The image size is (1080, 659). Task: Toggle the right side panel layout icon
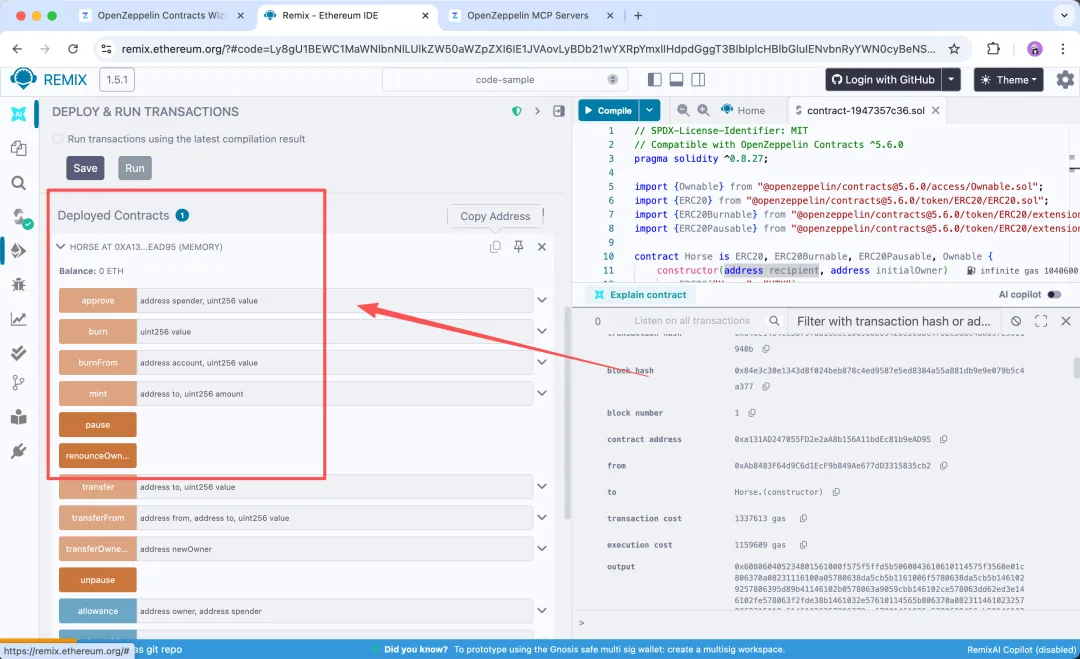pos(698,80)
